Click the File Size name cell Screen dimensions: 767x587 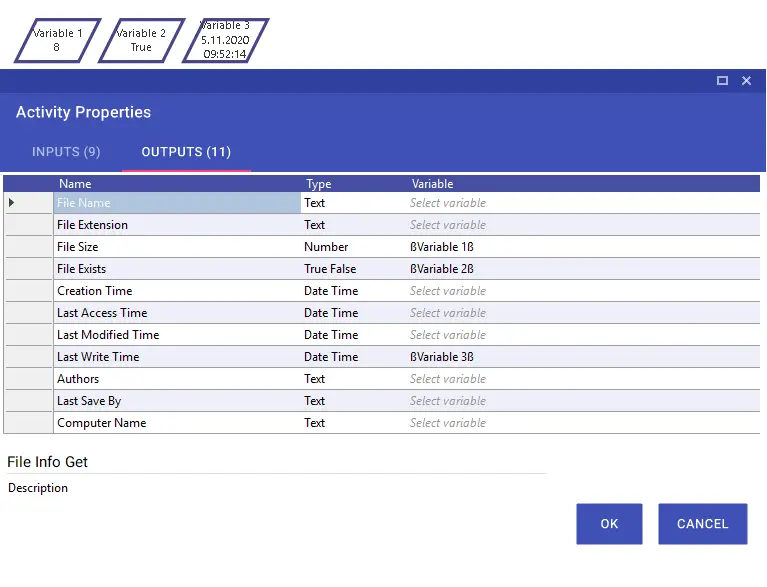(177, 247)
